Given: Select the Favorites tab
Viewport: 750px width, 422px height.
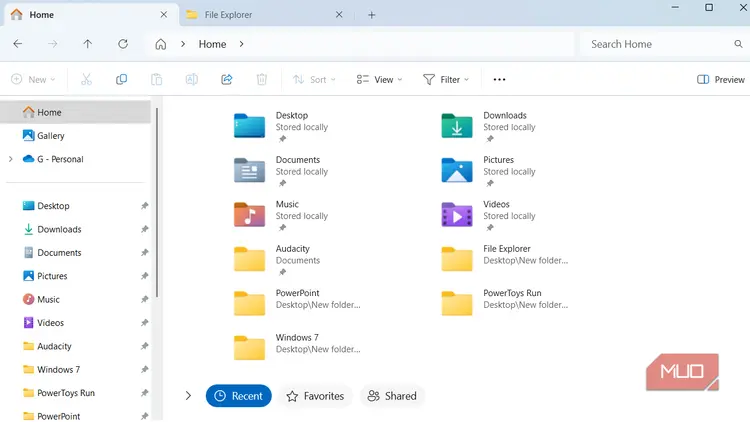Looking at the screenshot, I should tap(315, 396).
